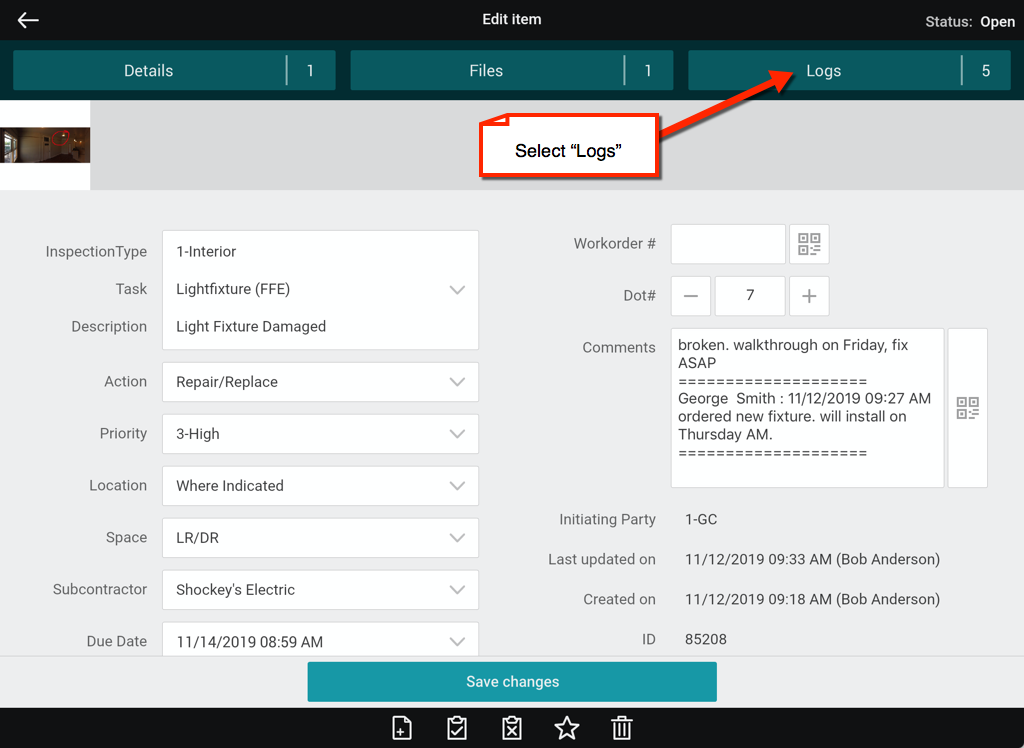
Task: Delete item using trash icon
Action: click(622, 728)
